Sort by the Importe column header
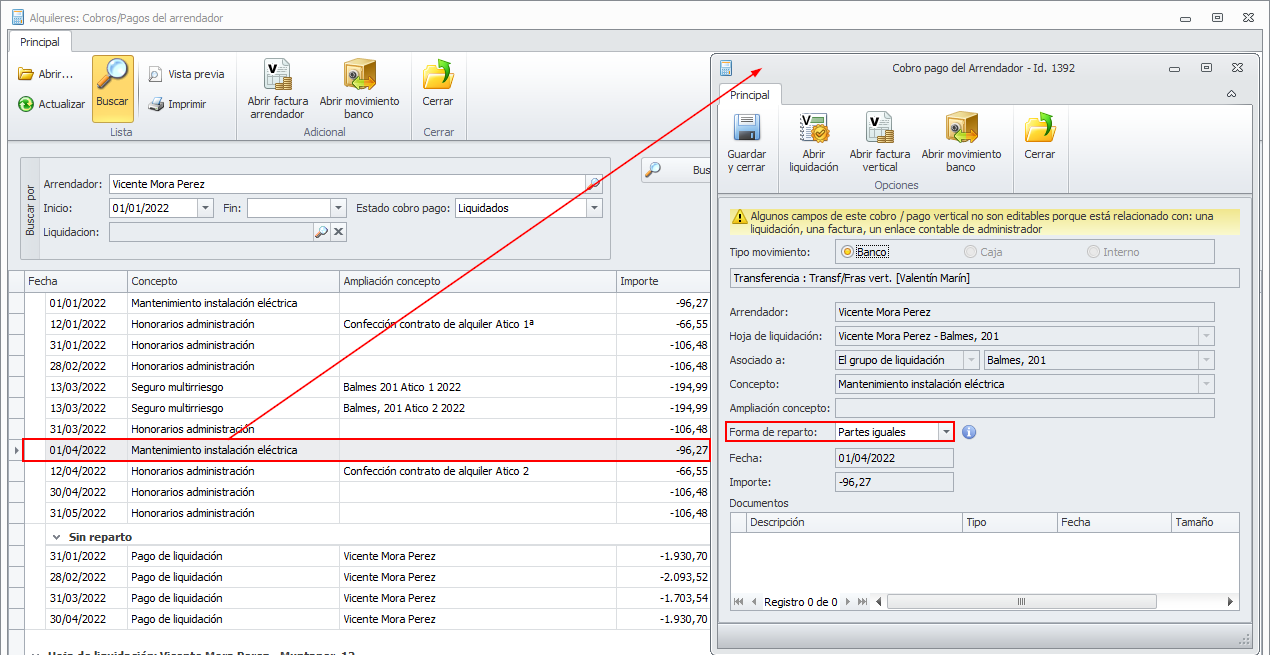Viewport: 1270px width, 655px height. (x=663, y=281)
